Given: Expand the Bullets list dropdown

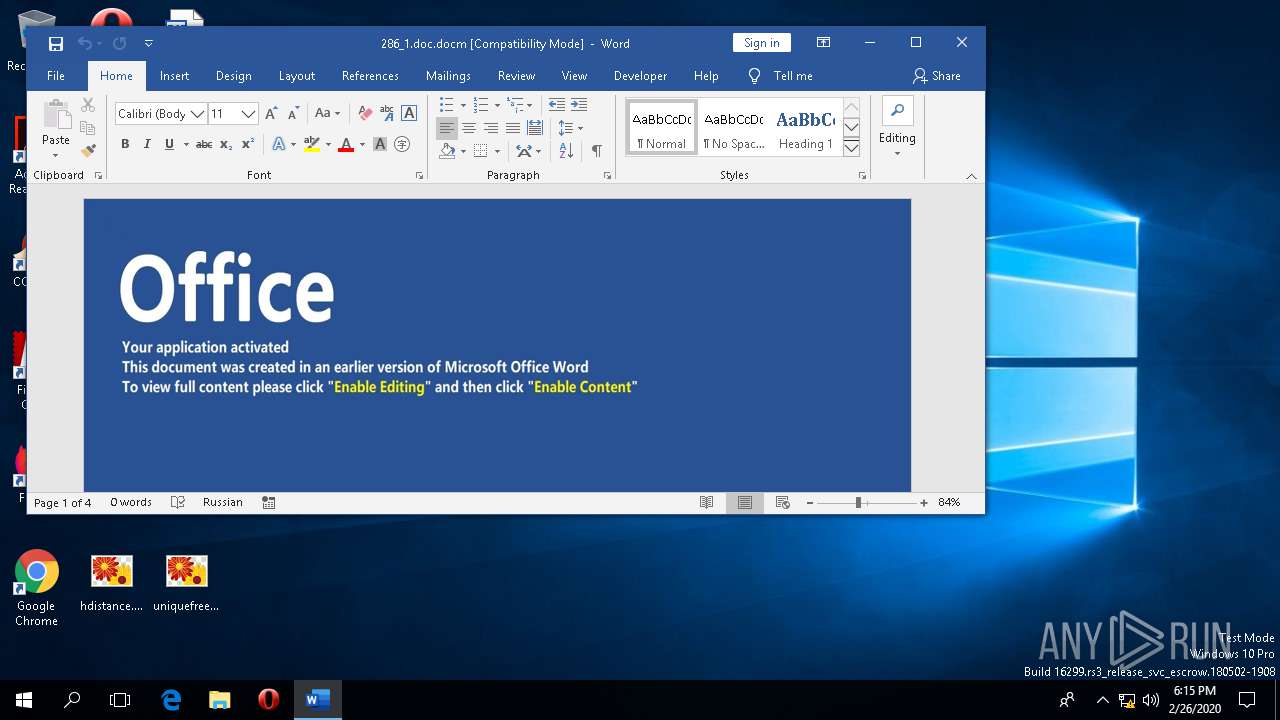Looking at the screenshot, I should (463, 105).
